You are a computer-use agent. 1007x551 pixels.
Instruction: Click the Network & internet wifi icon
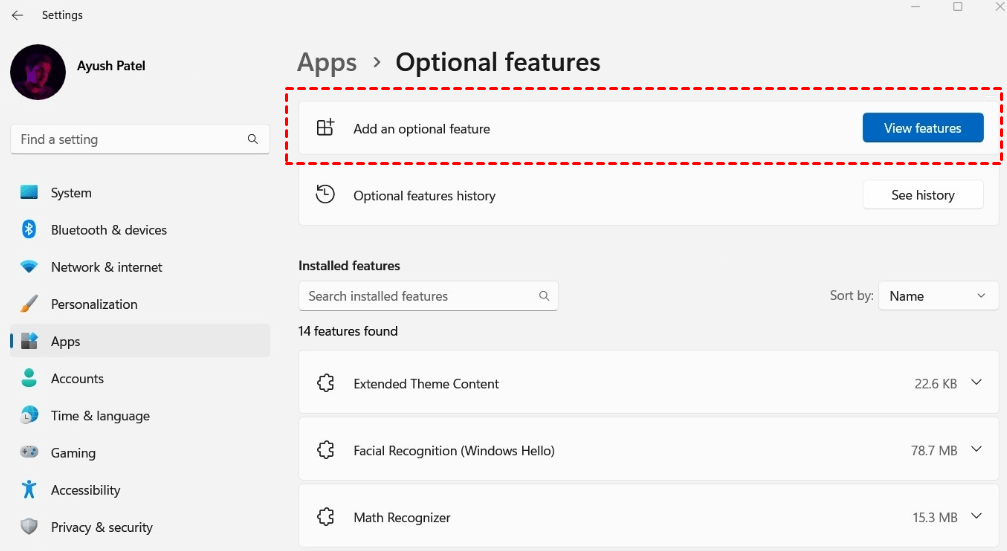[x=29, y=267]
